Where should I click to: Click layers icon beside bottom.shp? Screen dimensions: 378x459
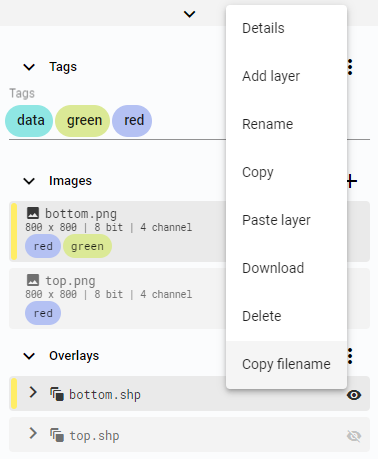point(57,394)
